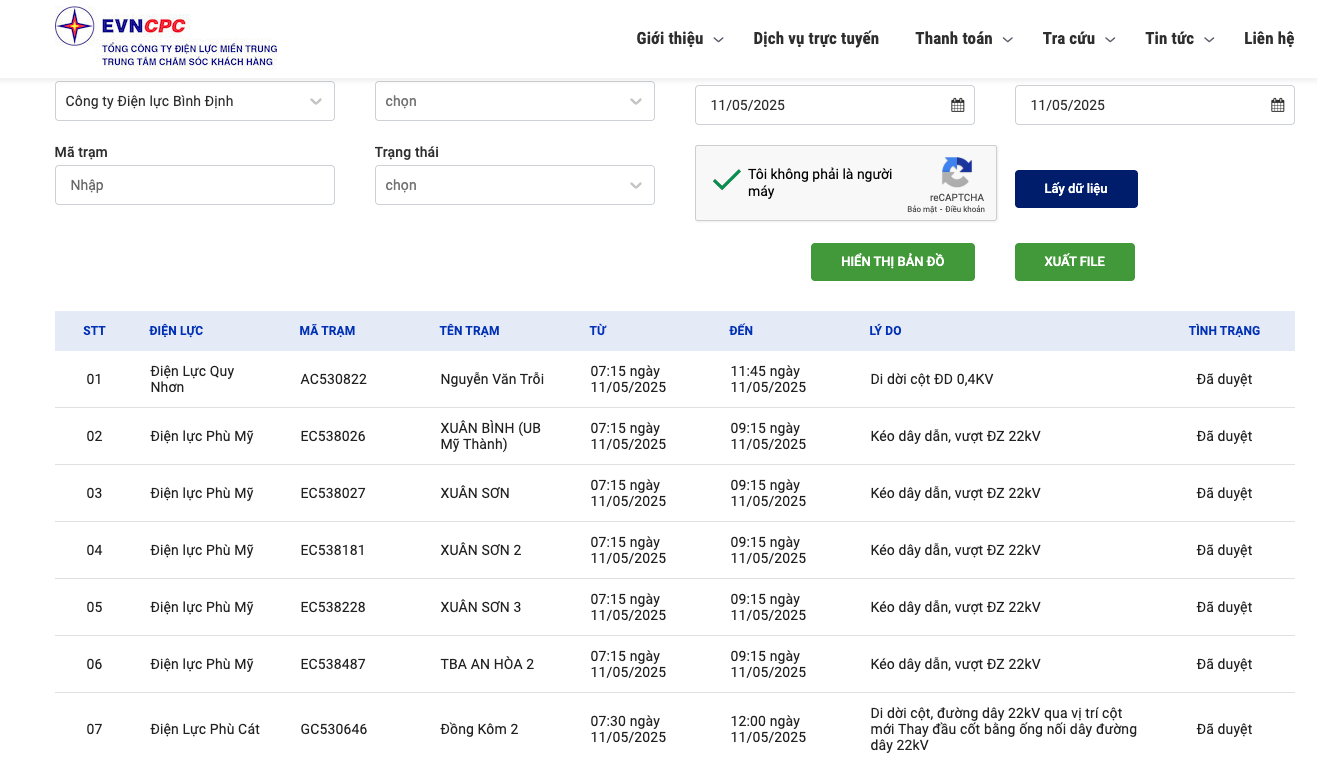Open the Tra cứu menu

(x=1078, y=39)
